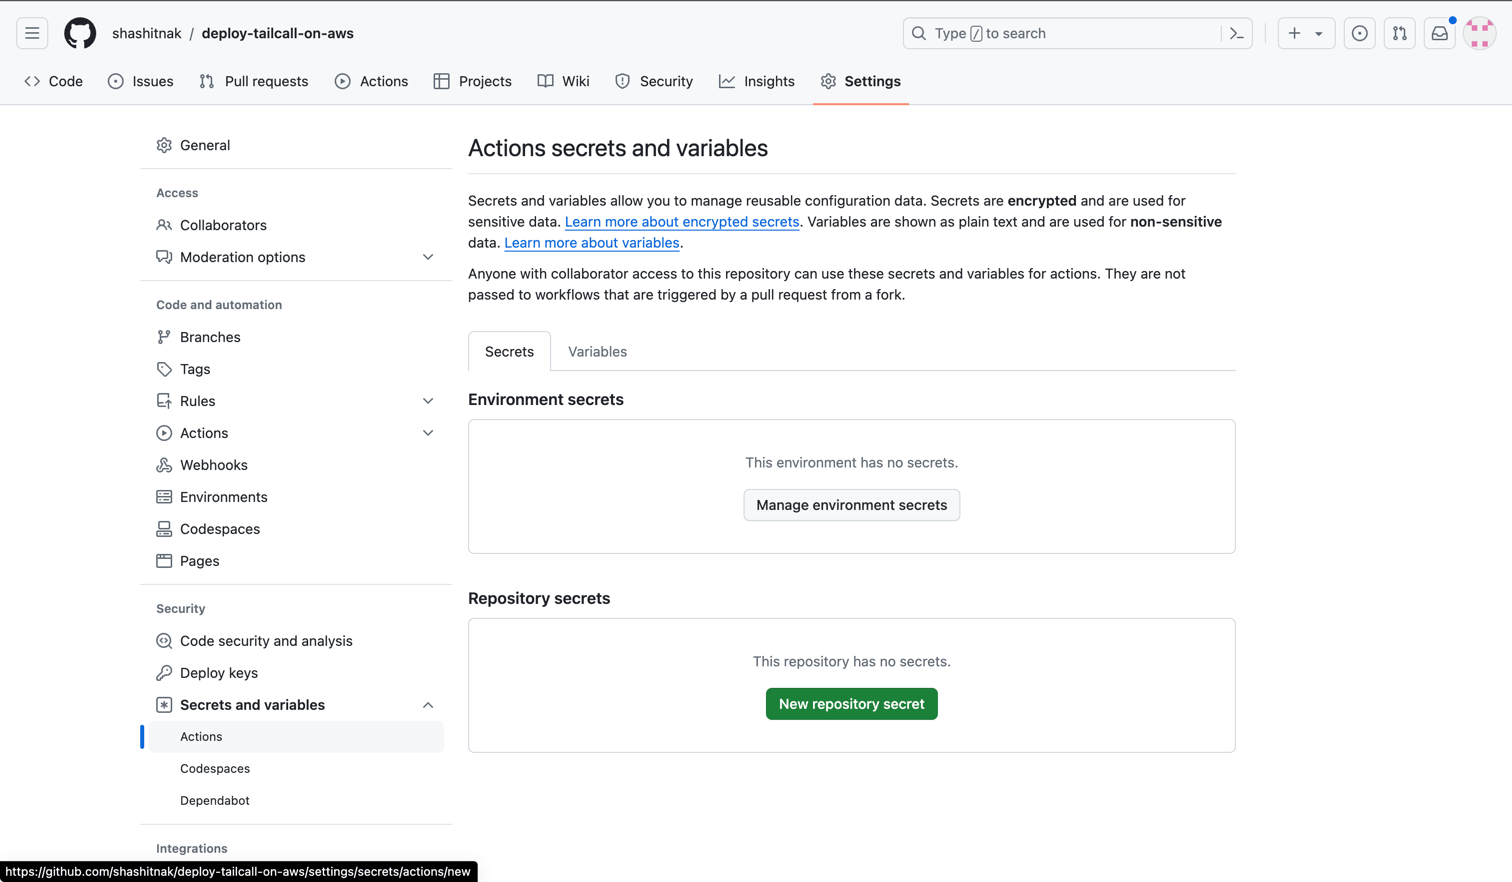Viewport: 1512px width, 882px height.
Task: Expand the Rules sidebar section
Action: [x=427, y=401]
